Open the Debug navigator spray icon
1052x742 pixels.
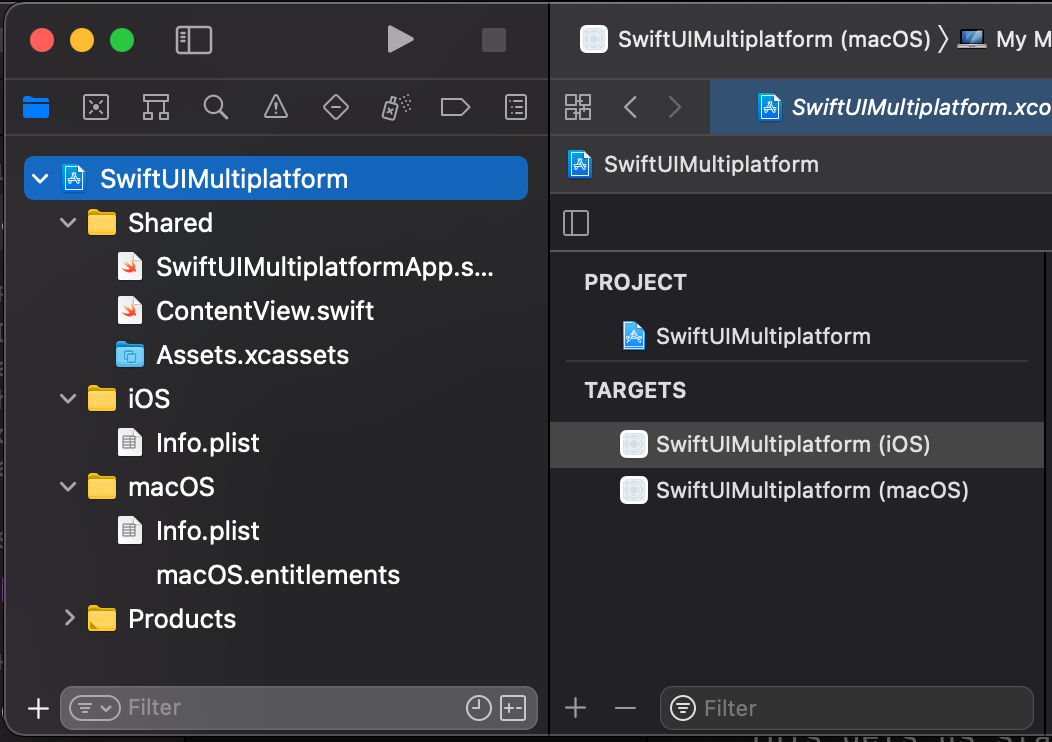[395, 107]
